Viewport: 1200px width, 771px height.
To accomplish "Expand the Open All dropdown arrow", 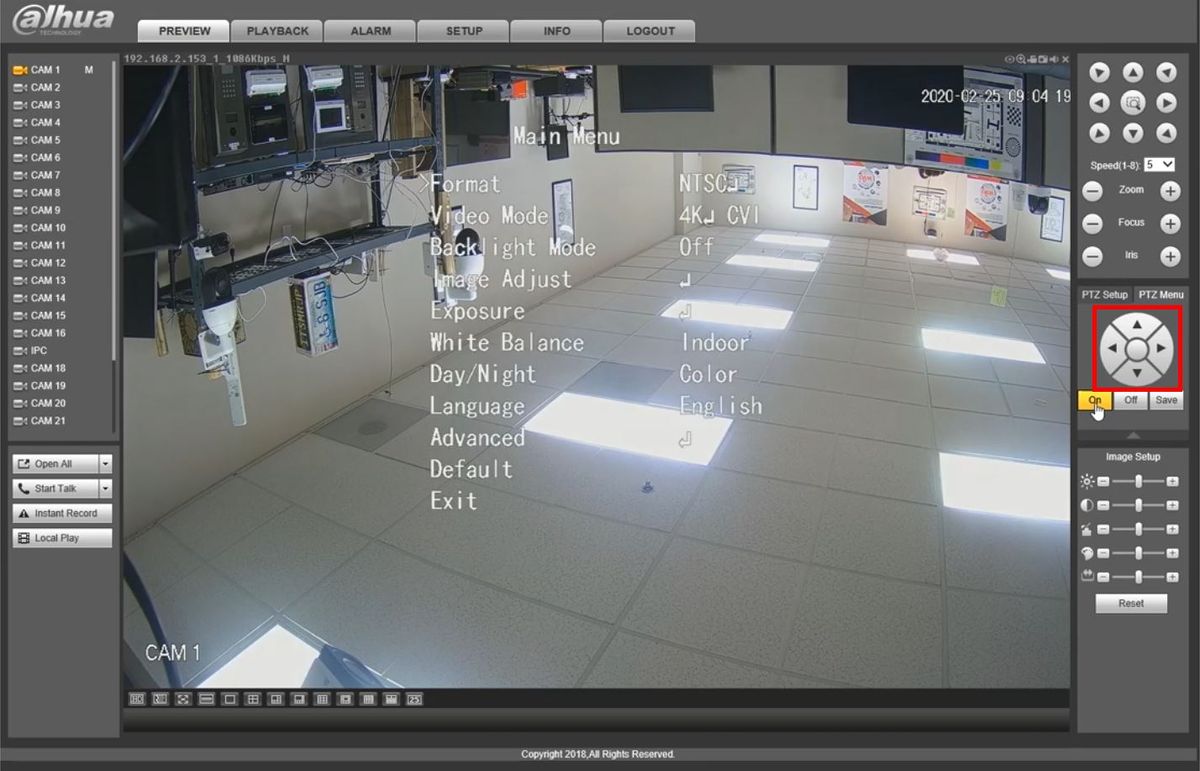I will pos(106,464).
